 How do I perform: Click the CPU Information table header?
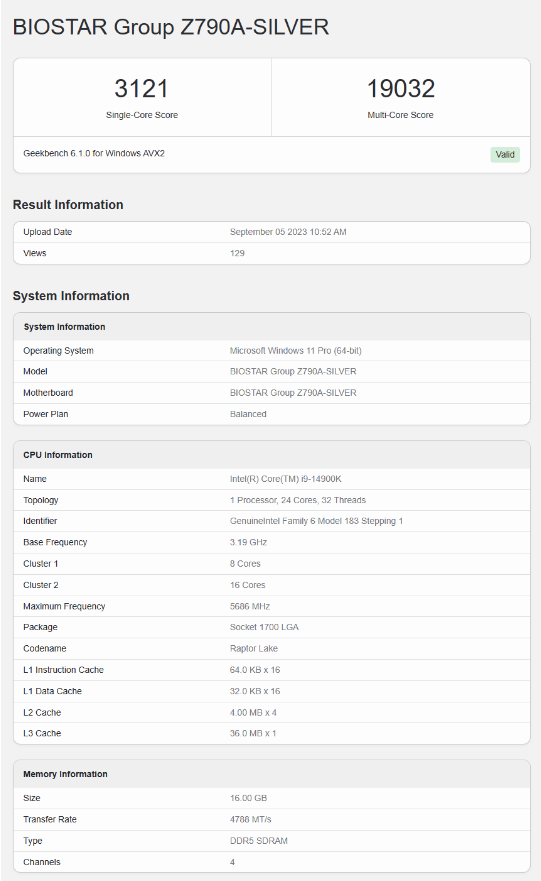pos(58,455)
